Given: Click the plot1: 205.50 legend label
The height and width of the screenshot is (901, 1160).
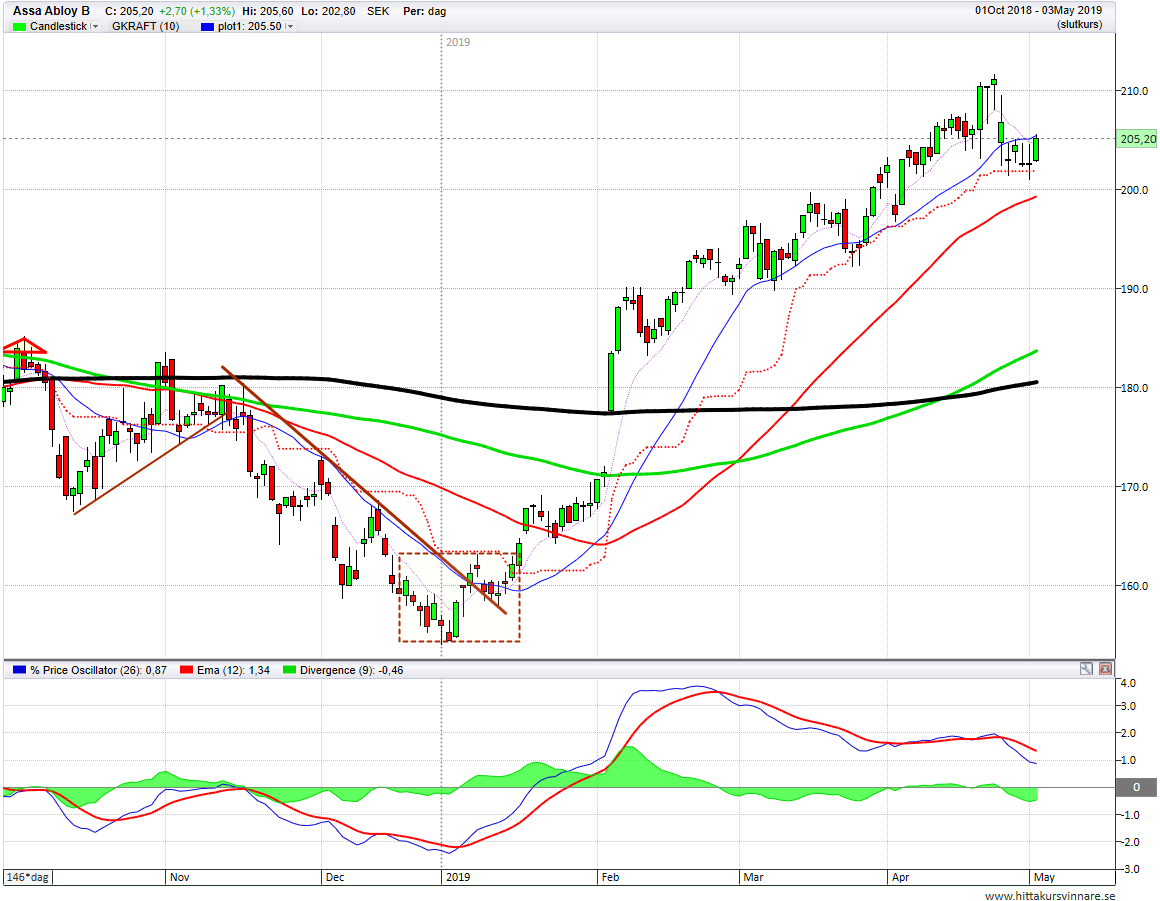Looking at the screenshot, I should click(x=249, y=27).
